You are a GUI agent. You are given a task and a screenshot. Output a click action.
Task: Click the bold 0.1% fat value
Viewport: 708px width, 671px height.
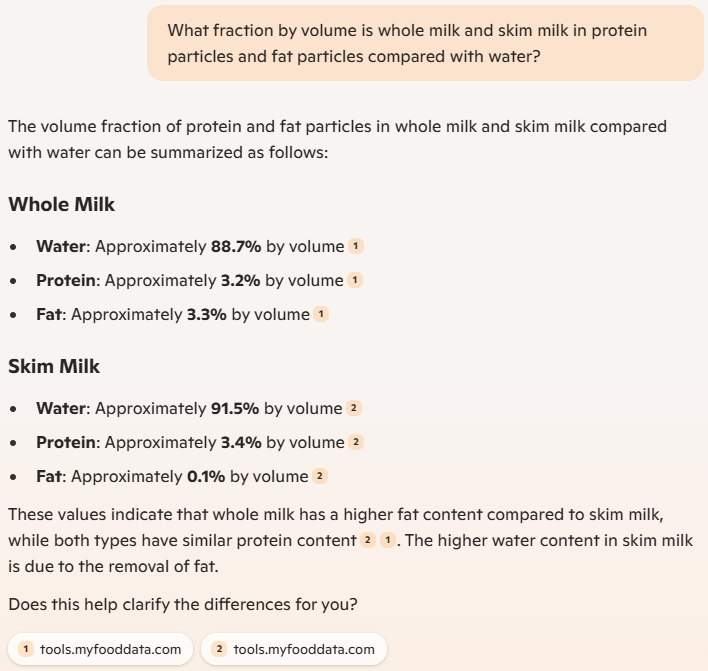(205, 476)
